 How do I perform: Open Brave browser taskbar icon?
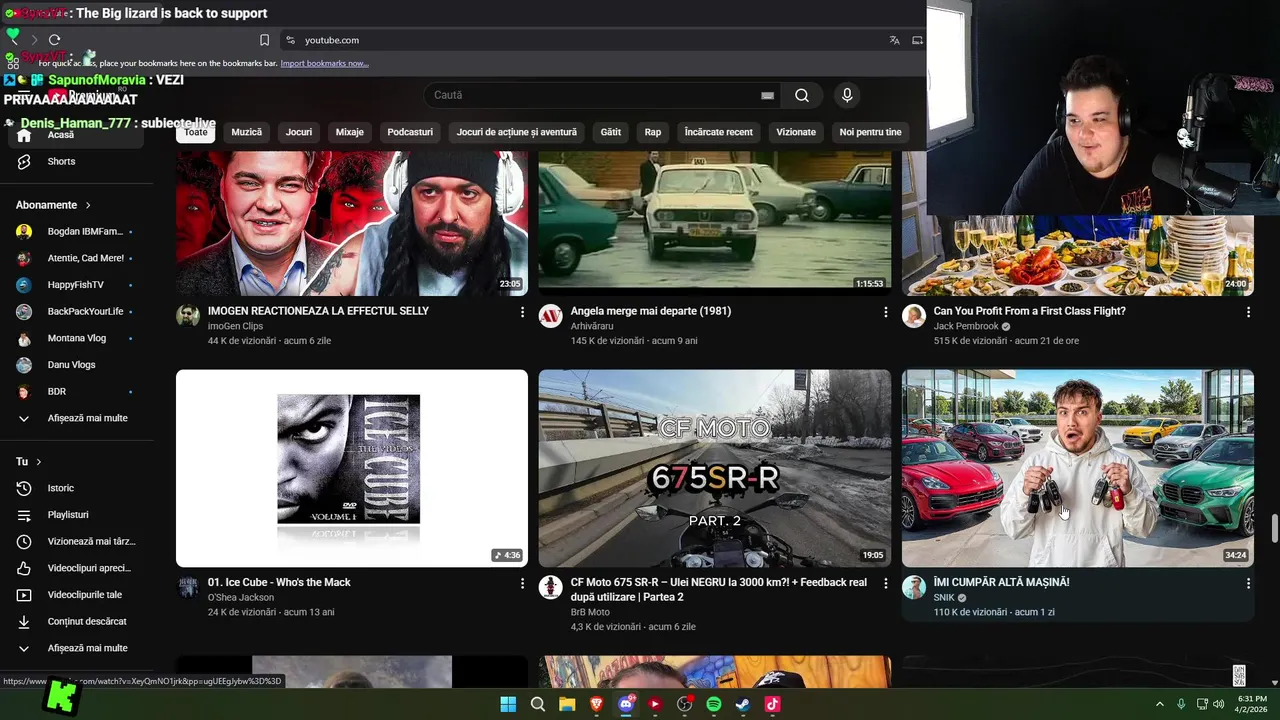point(597,704)
